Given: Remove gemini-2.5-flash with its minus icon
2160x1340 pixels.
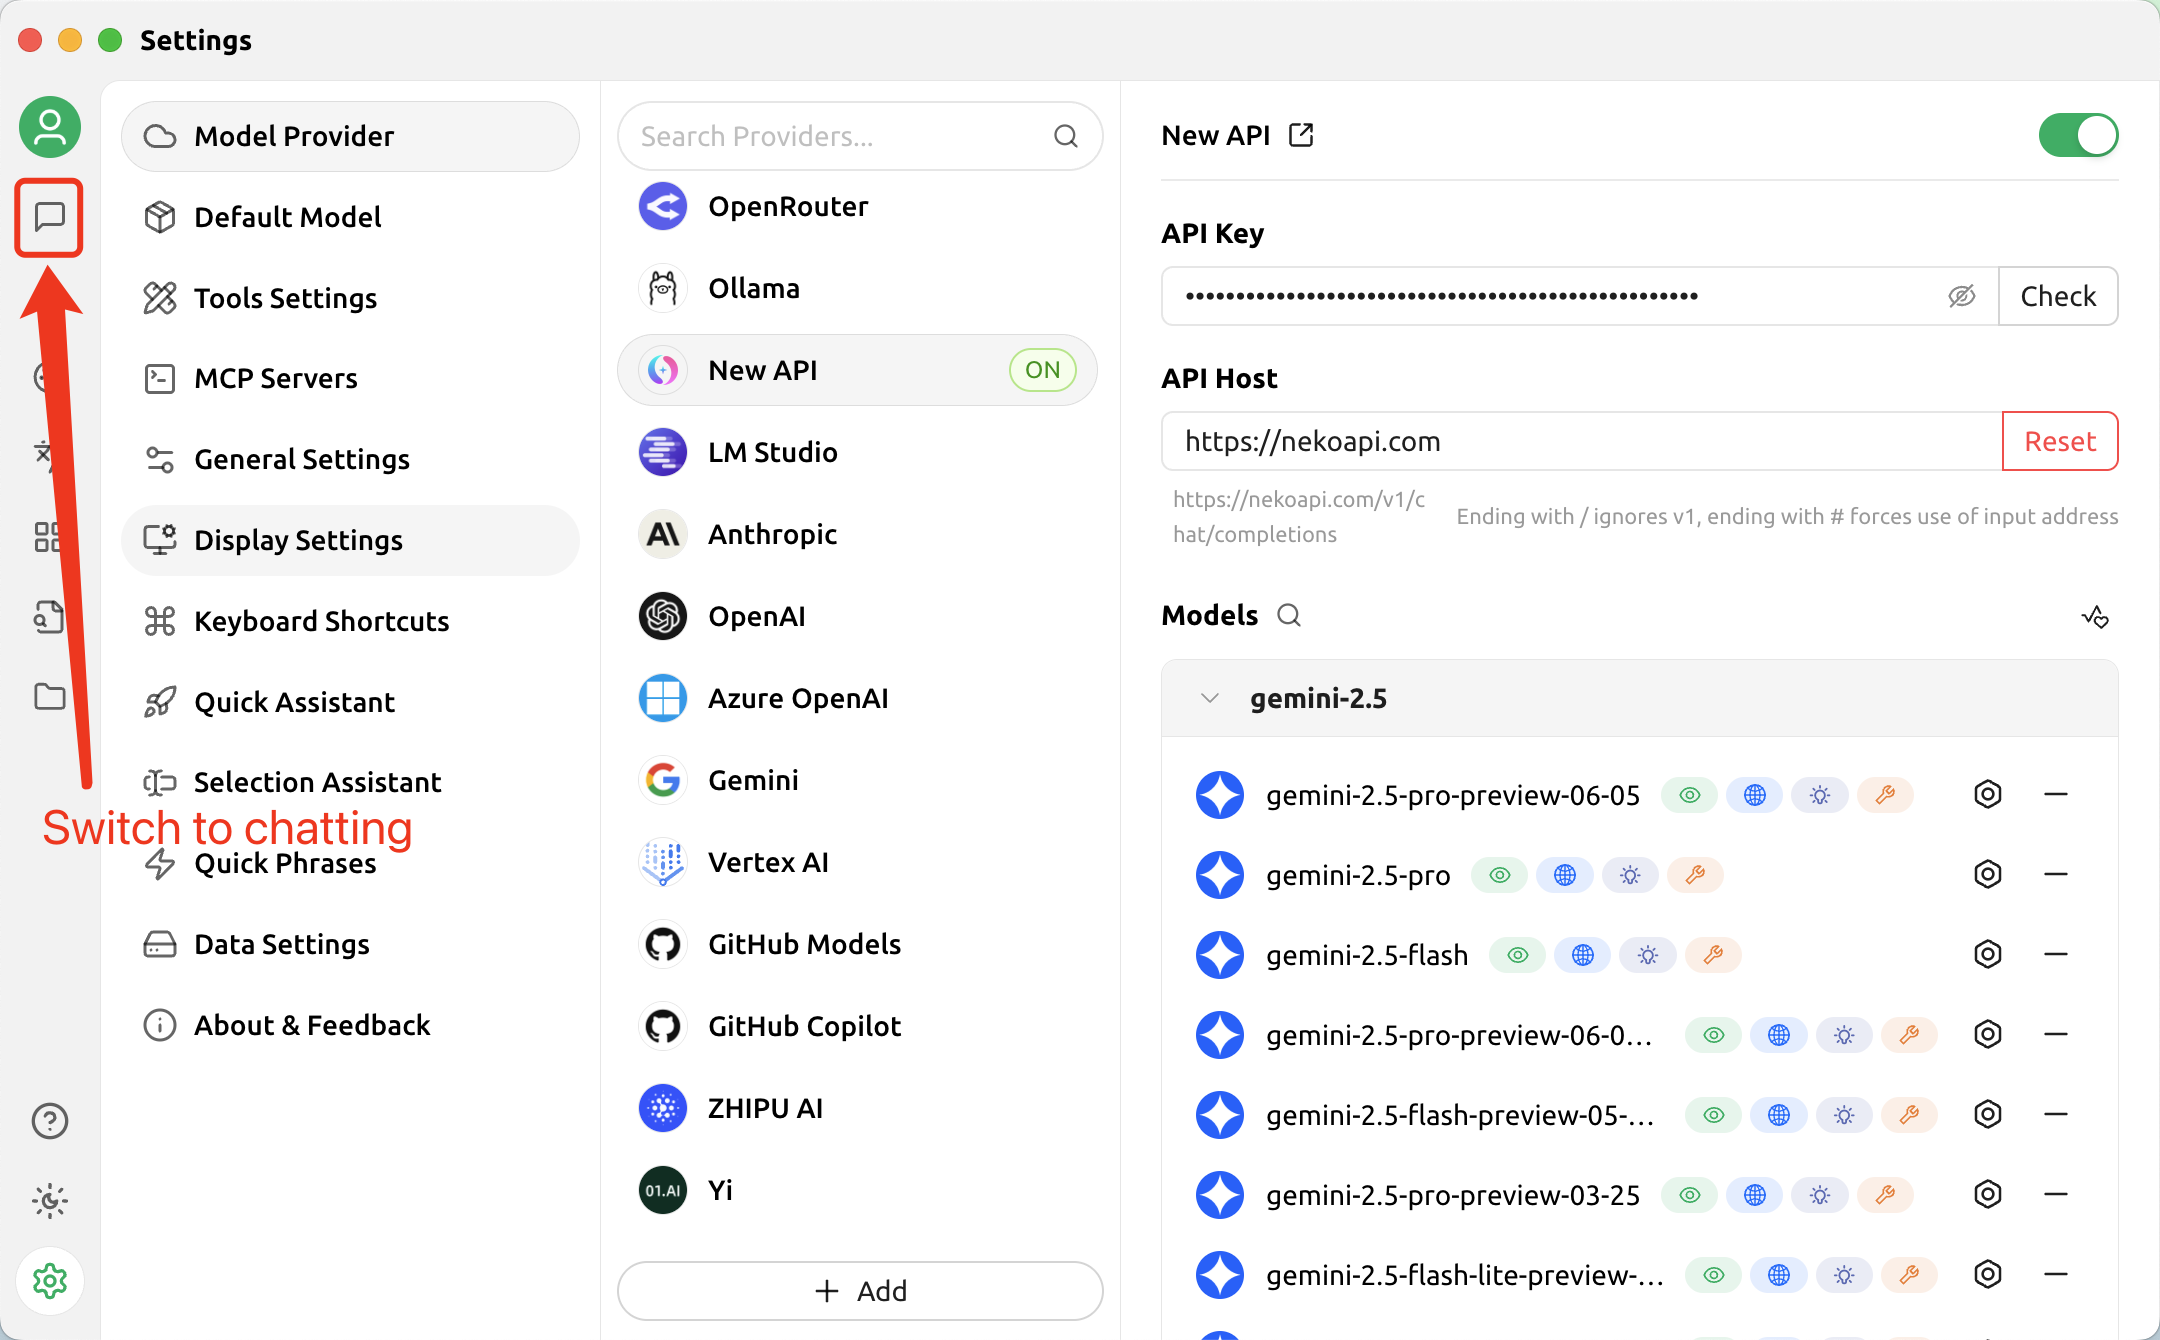Looking at the screenshot, I should pos(2055,954).
